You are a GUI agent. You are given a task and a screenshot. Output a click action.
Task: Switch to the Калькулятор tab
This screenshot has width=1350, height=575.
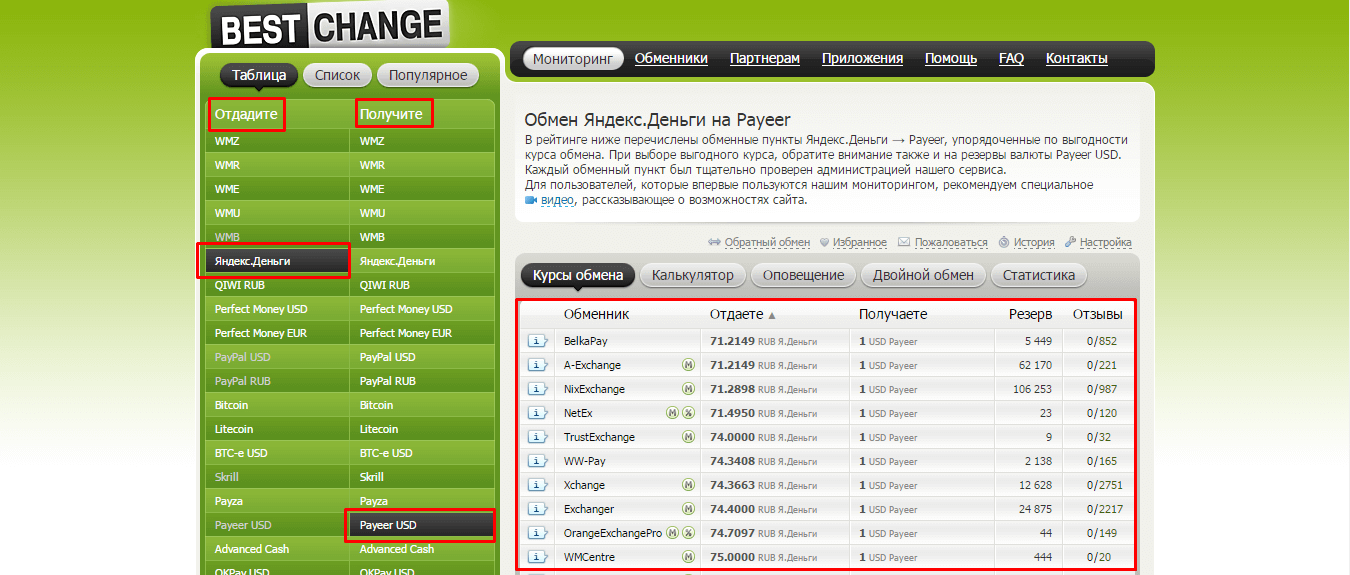(692, 275)
